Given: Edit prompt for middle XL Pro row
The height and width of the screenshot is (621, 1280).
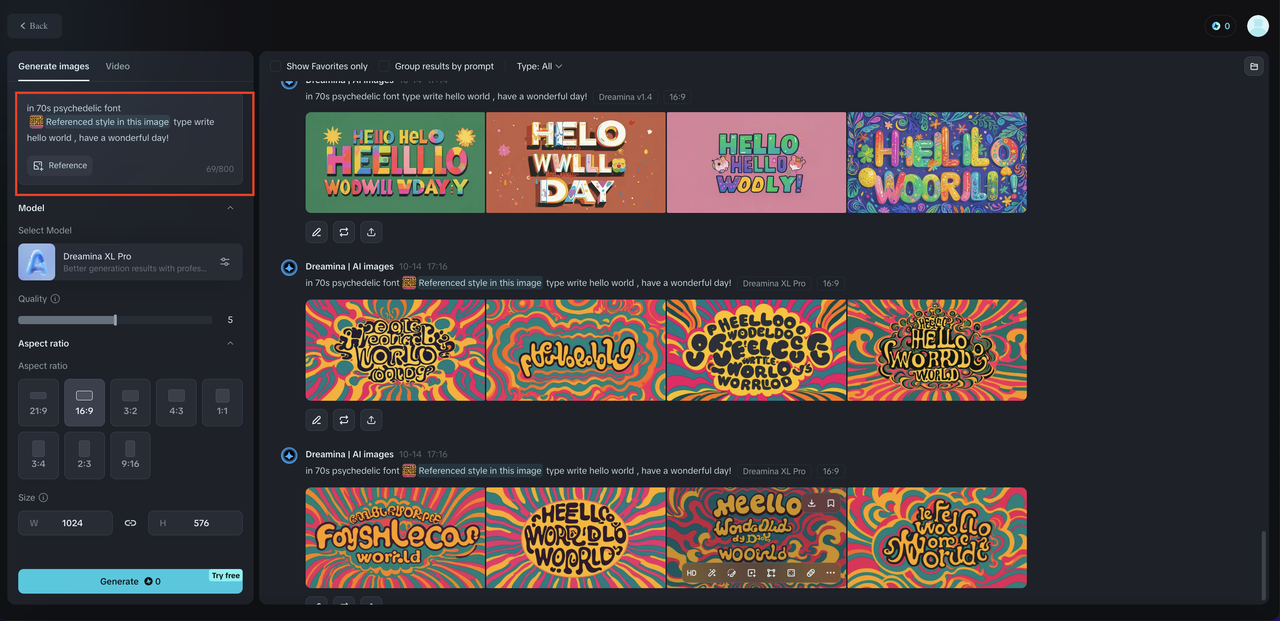Looking at the screenshot, I should point(317,420).
